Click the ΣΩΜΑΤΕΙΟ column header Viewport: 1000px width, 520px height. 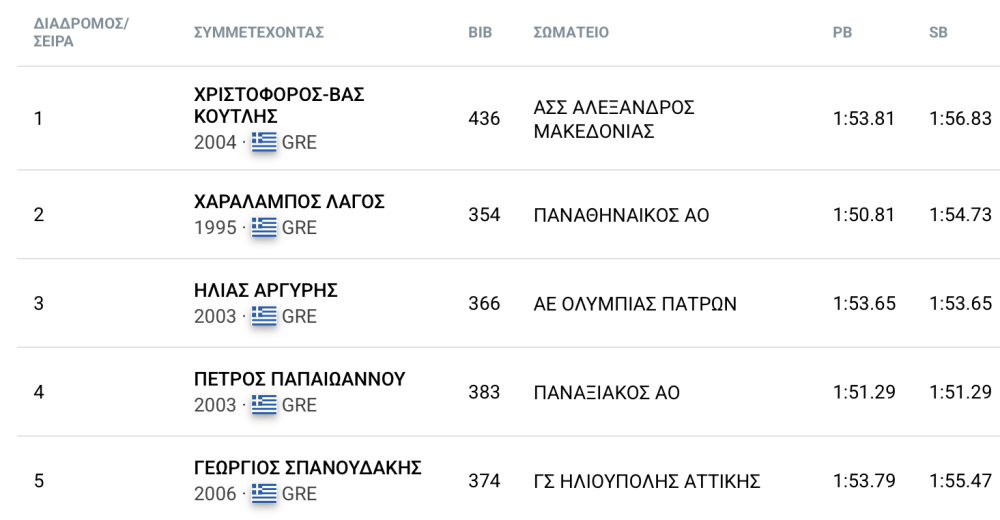(x=571, y=33)
